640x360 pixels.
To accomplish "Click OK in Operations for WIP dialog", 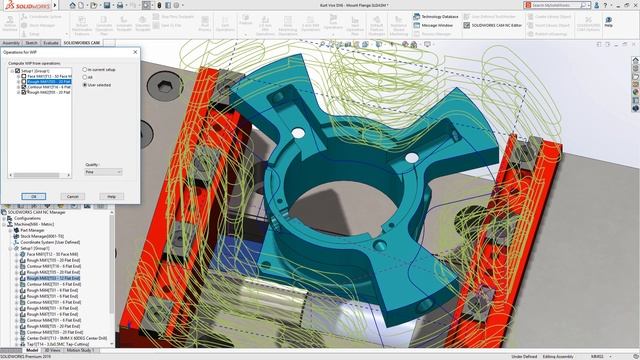I will coord(33,196).
